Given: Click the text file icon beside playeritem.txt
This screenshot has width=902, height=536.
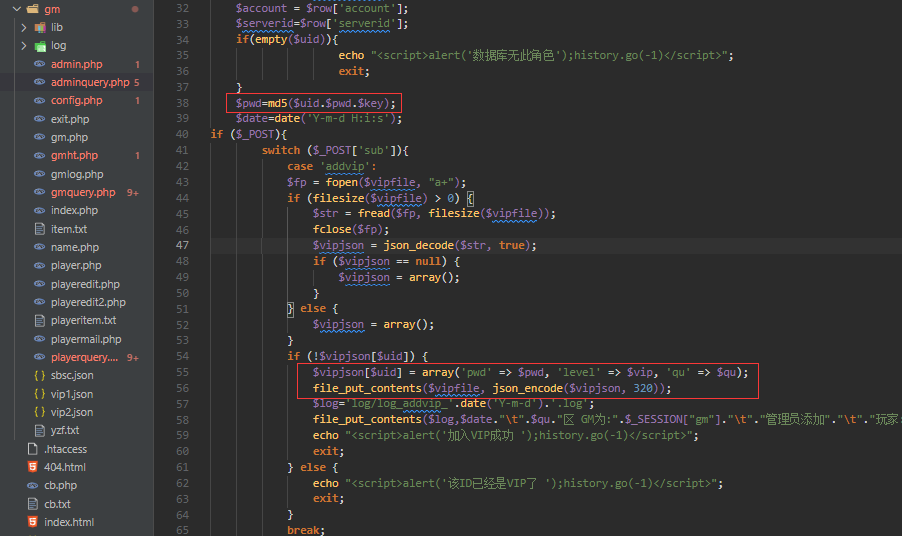Looking at the screenshot, I should (x=39, y=320).
